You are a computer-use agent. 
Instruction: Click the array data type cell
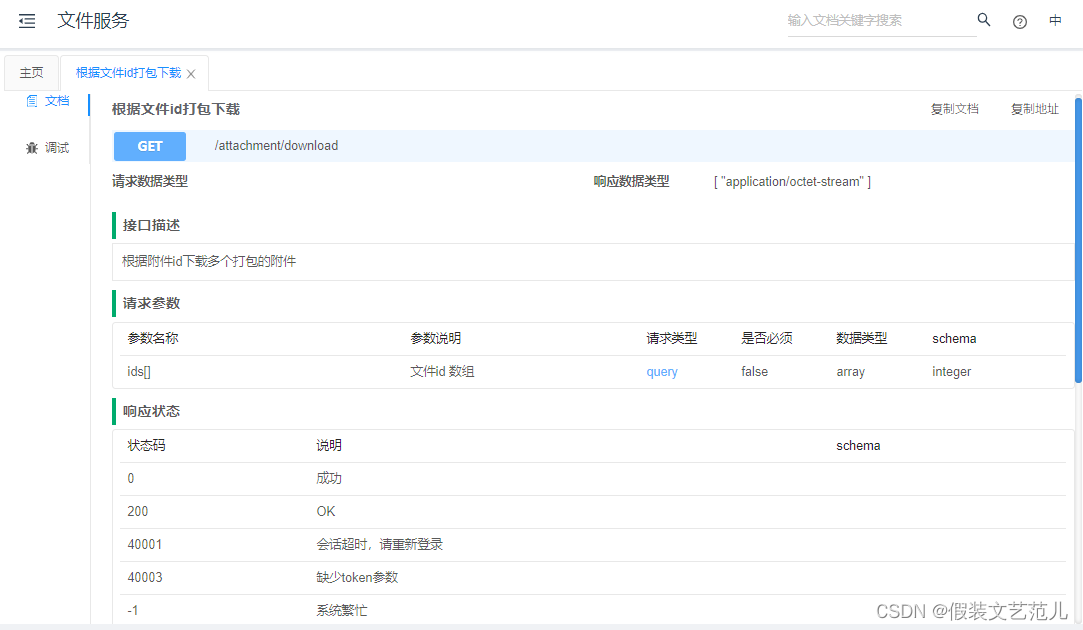850,372
